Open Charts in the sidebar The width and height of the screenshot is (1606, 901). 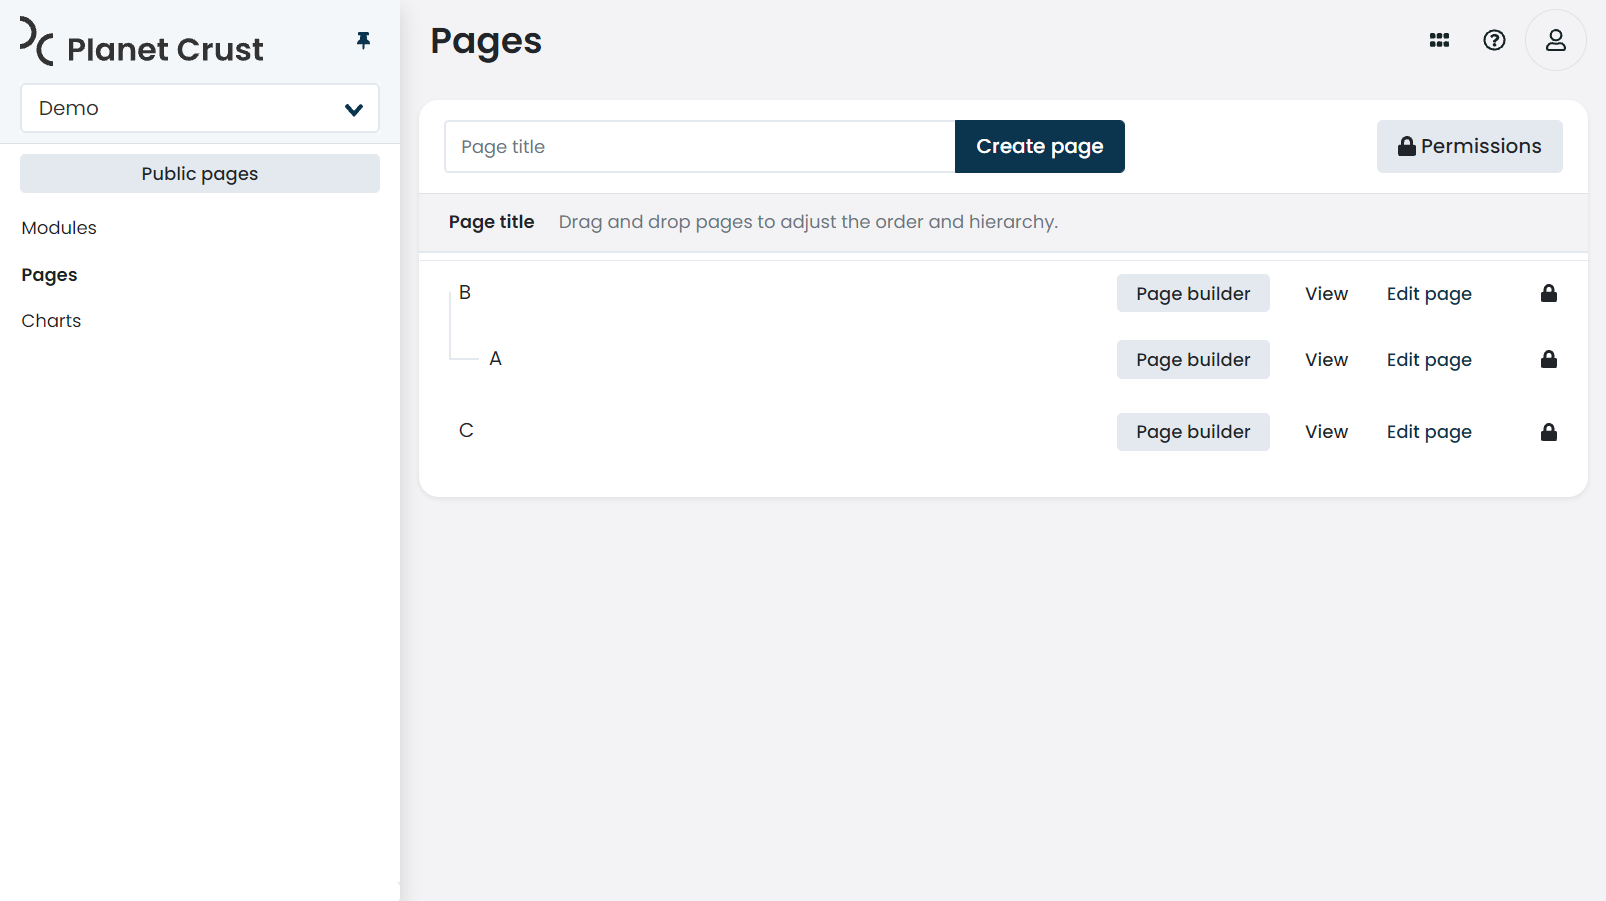pos(51,321)
